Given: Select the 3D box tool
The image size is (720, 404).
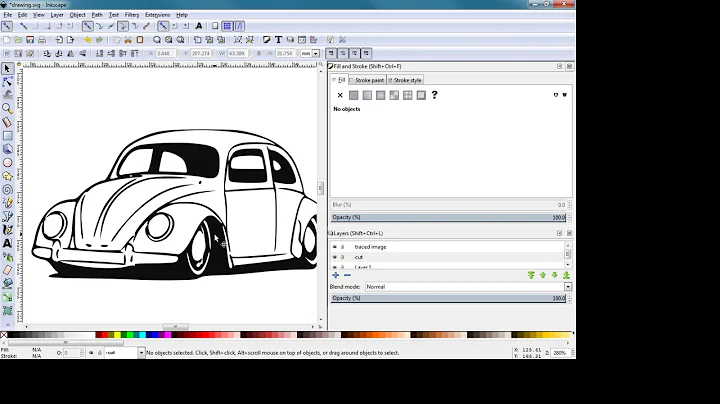Looking at the screenshot, I should click(x=7, y=149).
